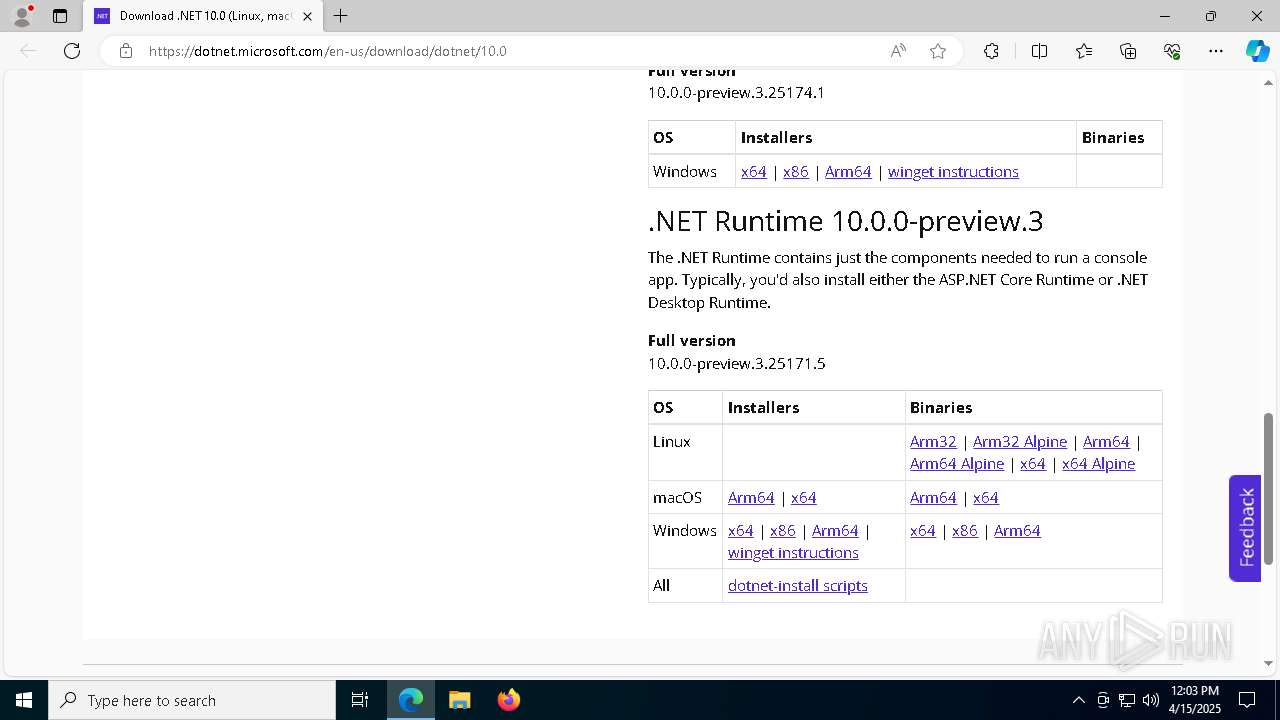Download Linux x64 Alpine binaries
Screen dimensions: 1280x720
click(1098, 464)
